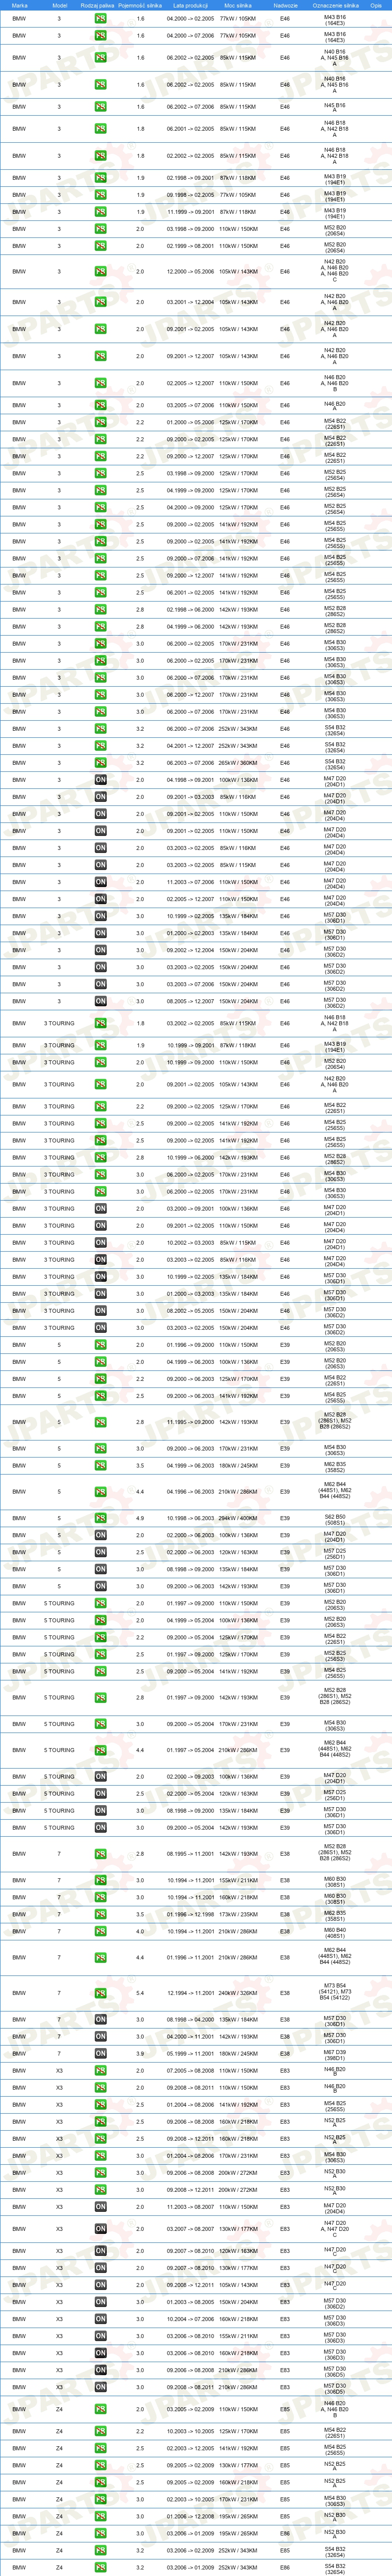Viewport: 392px width, 2576px height.
Task: Click PB fuel icon in BMW 3 03.2001 -> 12.2004 row
Action: pos(101,302)
